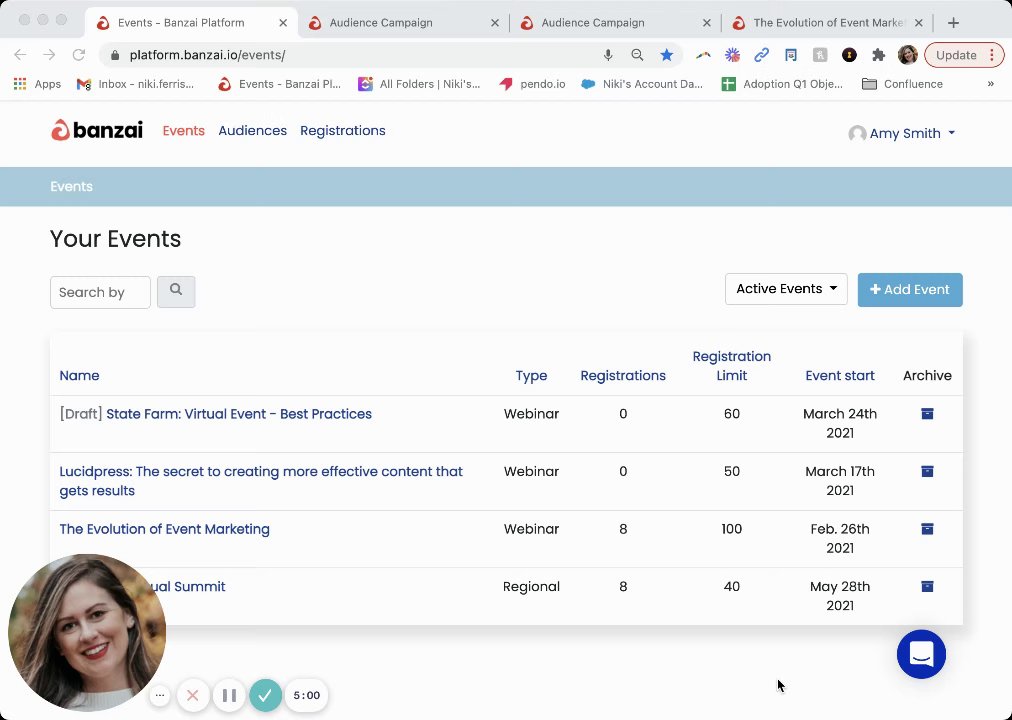Open the Gmail Inbox bookmark
1012x720 pixels.
[136, 84]
